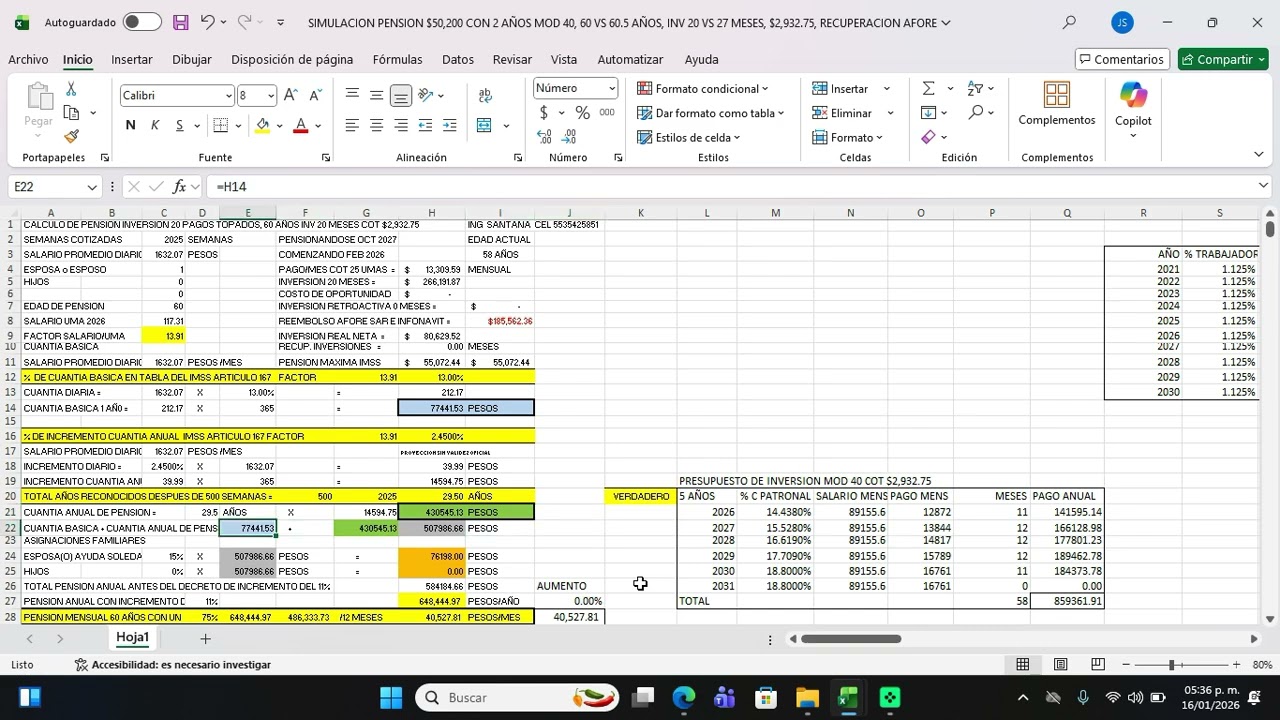Click the Increase font size icon

point(291,95)
